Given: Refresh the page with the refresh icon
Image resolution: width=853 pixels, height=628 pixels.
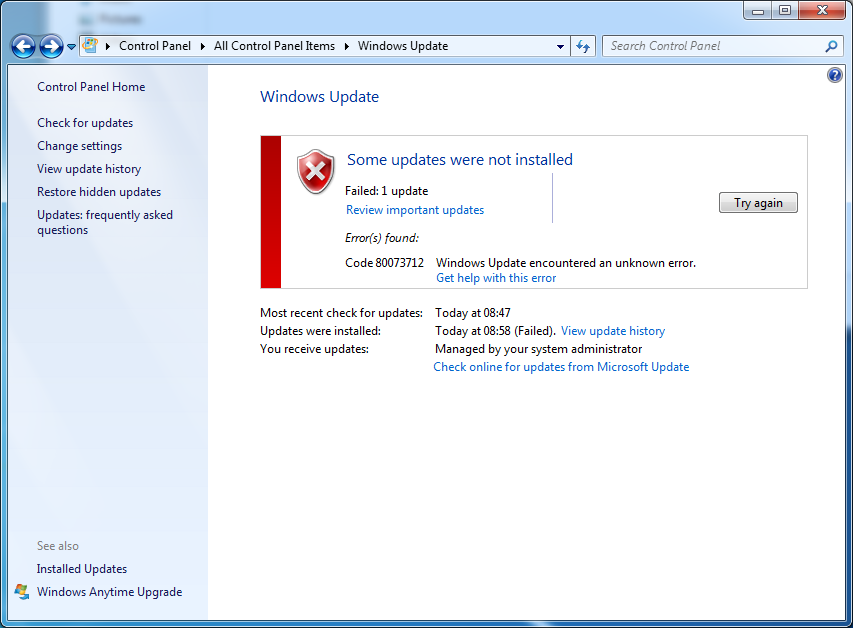Looking at the screenshot, I should click(x=583, y=46).
